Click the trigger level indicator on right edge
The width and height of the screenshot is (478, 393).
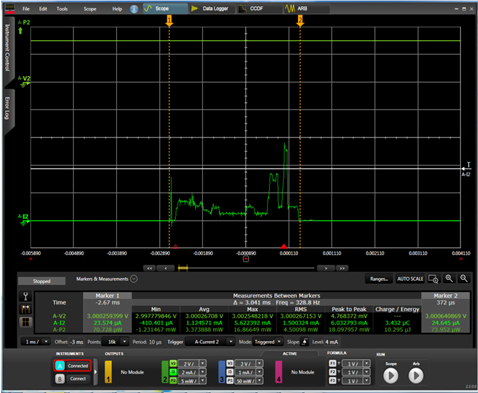(x=466, y=169)
